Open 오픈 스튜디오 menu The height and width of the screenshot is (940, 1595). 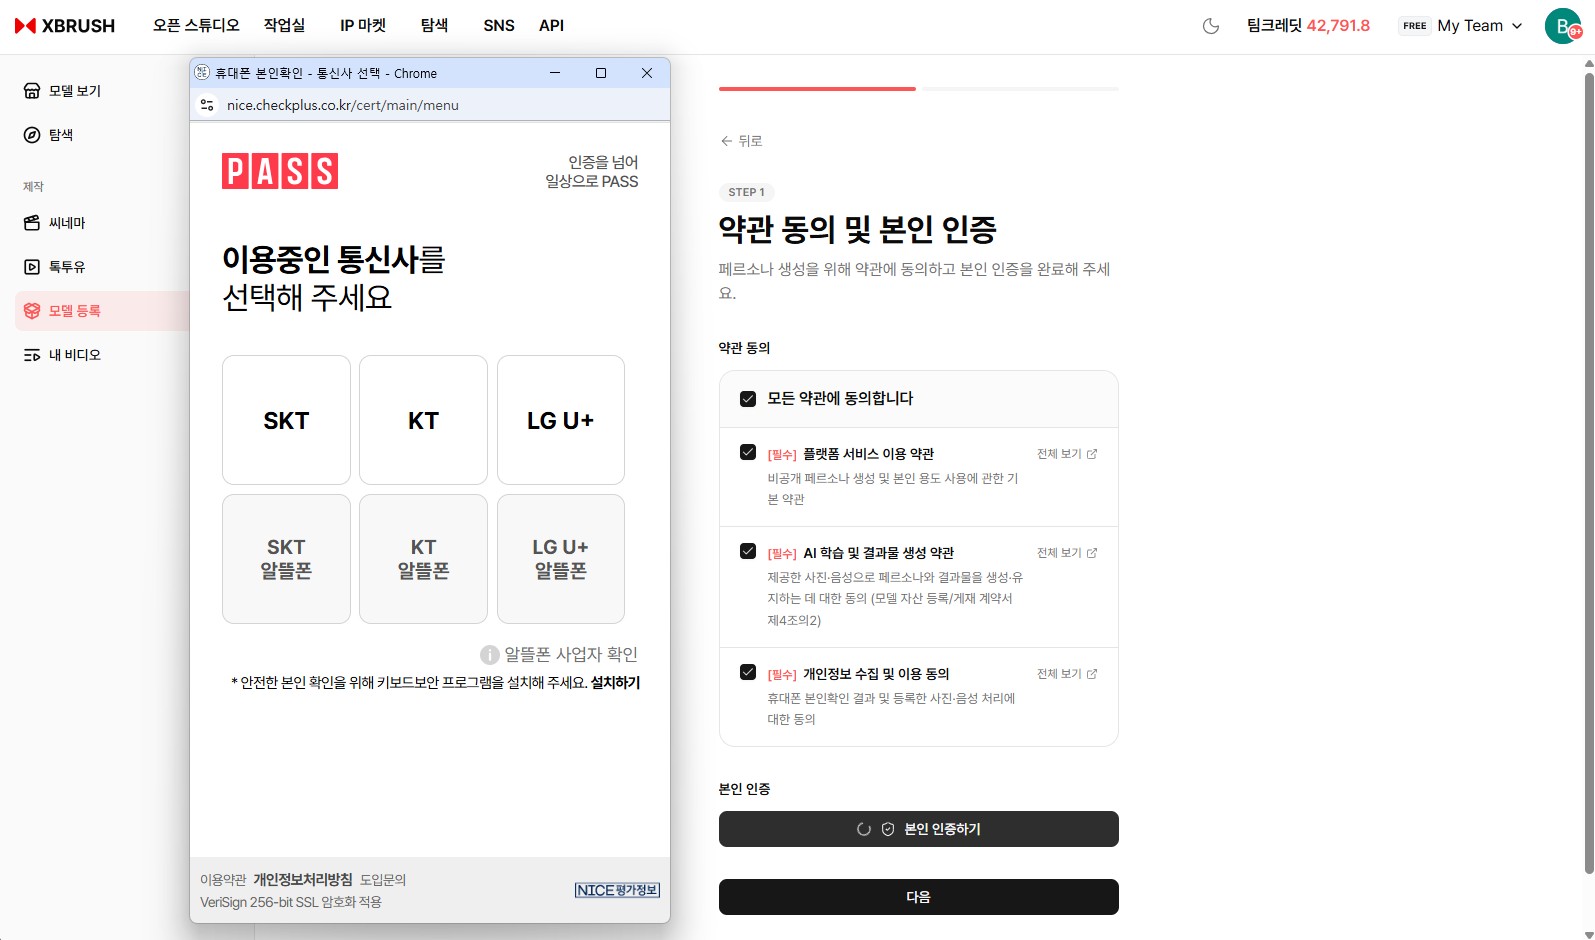point(196,26)
